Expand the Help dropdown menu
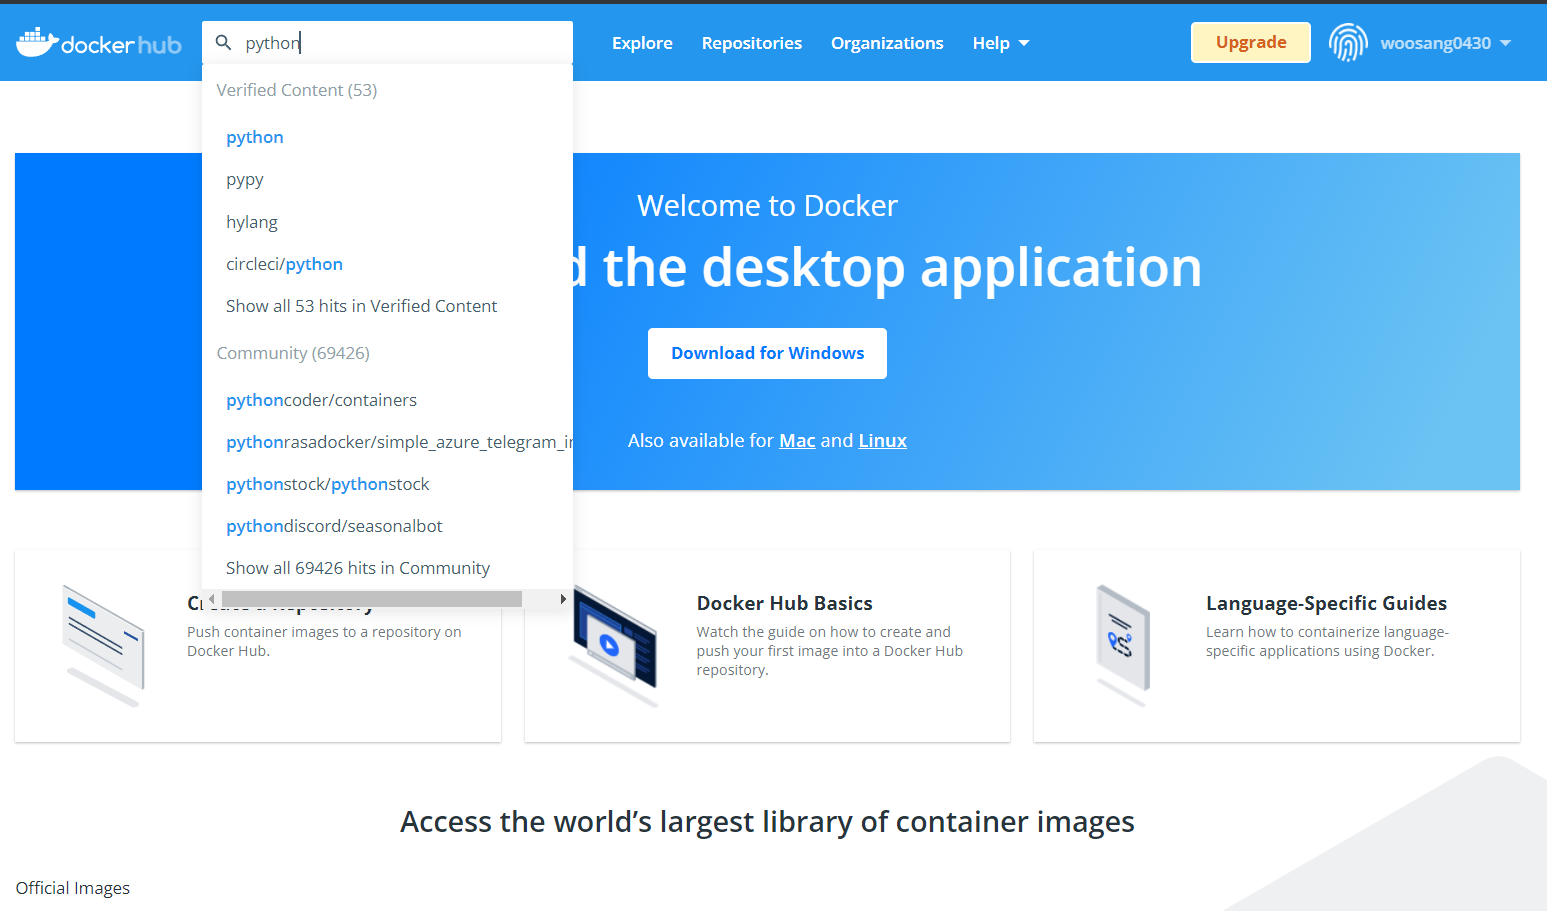This screenshot has width=1547, height=911. click(x=1001, y=43)
